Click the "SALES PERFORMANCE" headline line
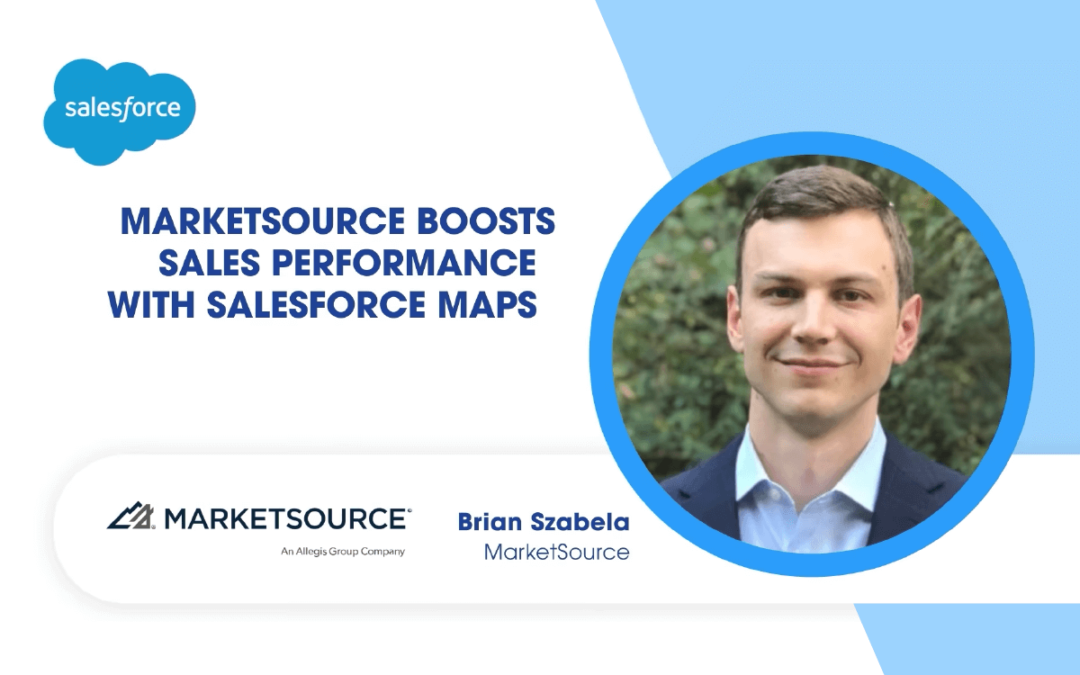This screenshot has width=1080, height=675. pyautogui.click(x=347, y=262)
